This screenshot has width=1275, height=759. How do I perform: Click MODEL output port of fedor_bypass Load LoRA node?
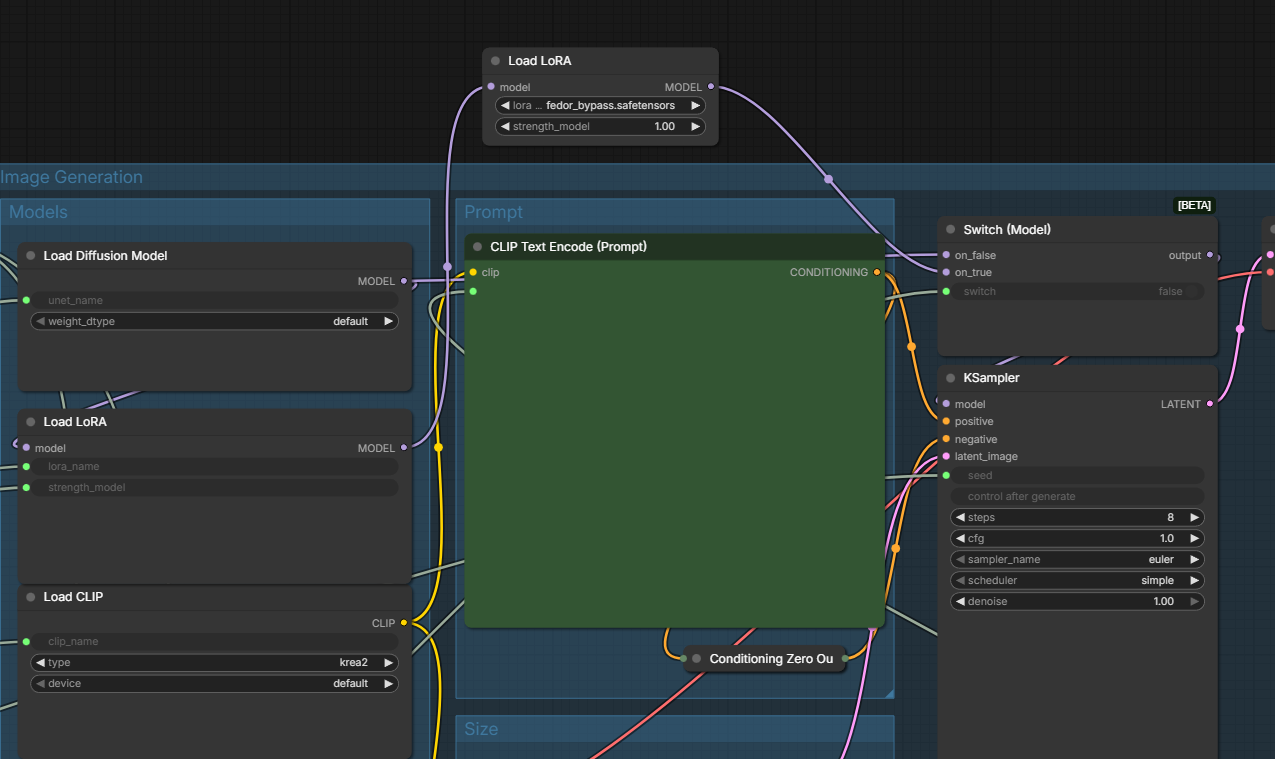[711, 87]
